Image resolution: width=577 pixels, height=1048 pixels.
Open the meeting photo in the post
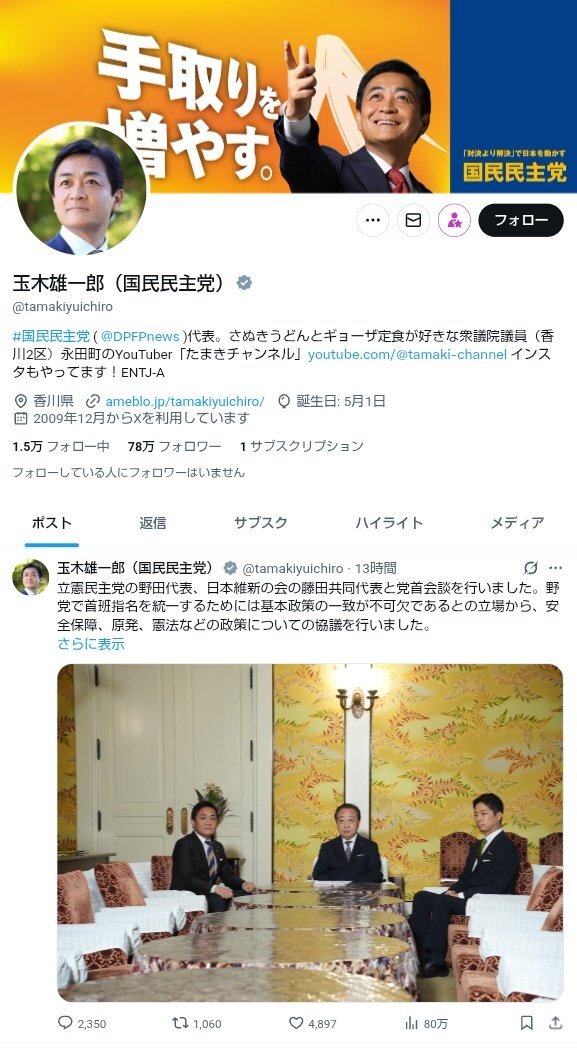pyautogui.click(x=310, y=832)
